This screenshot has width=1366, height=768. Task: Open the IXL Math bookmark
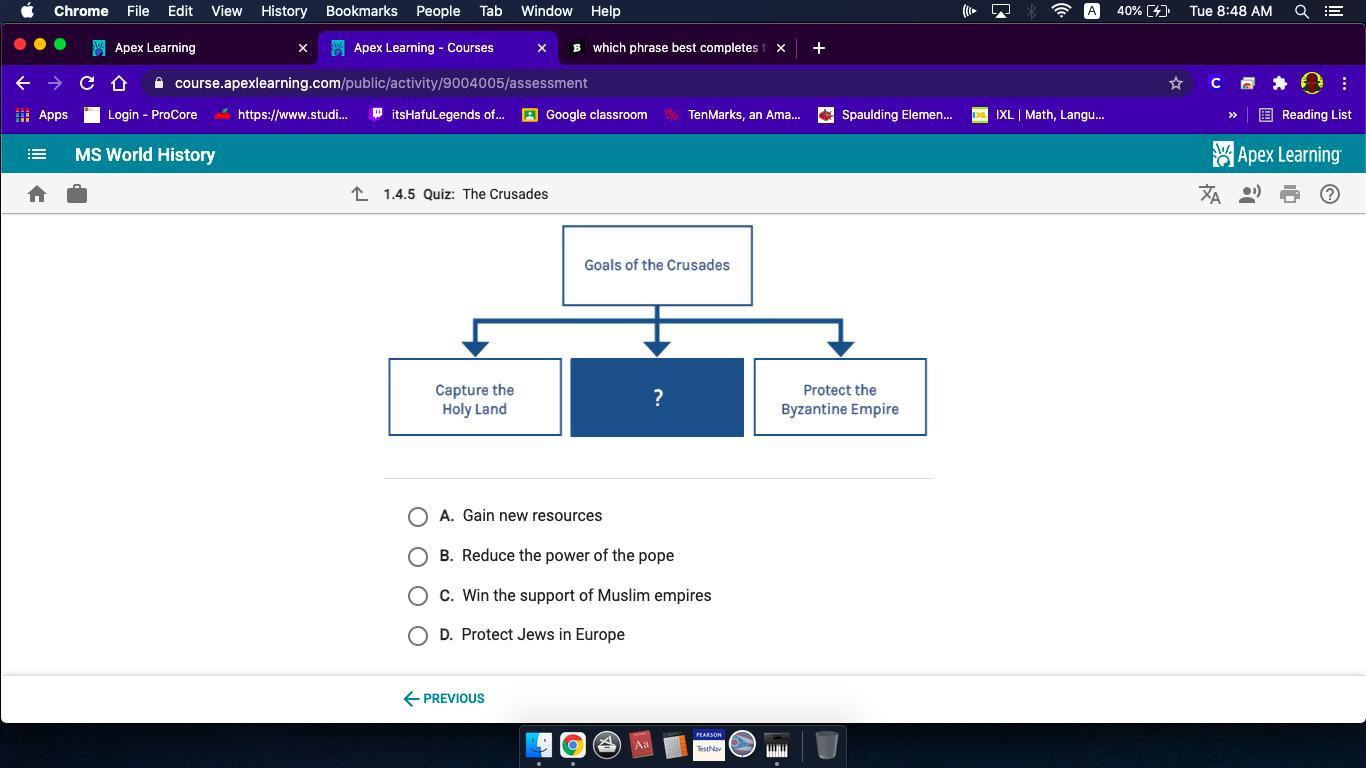point(1038,115)
